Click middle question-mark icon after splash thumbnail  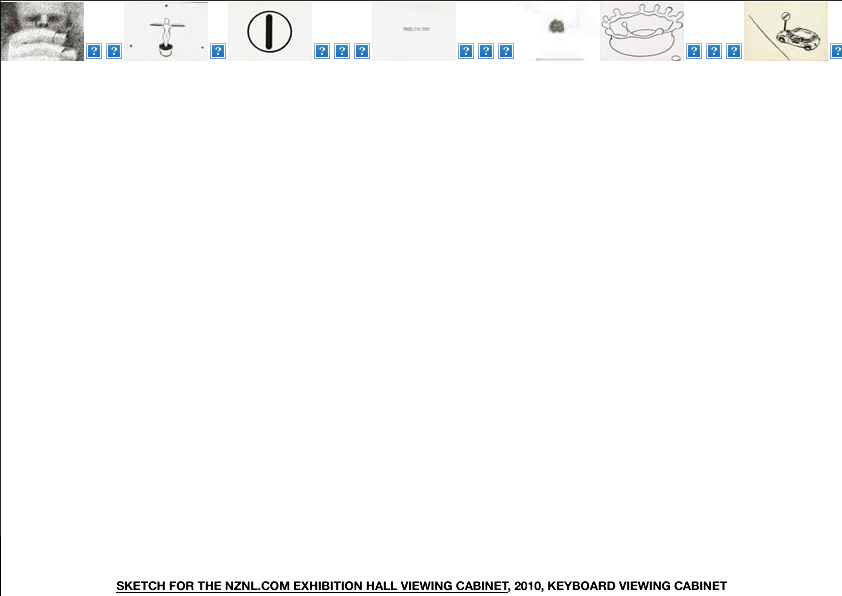(x=714, y=51)
